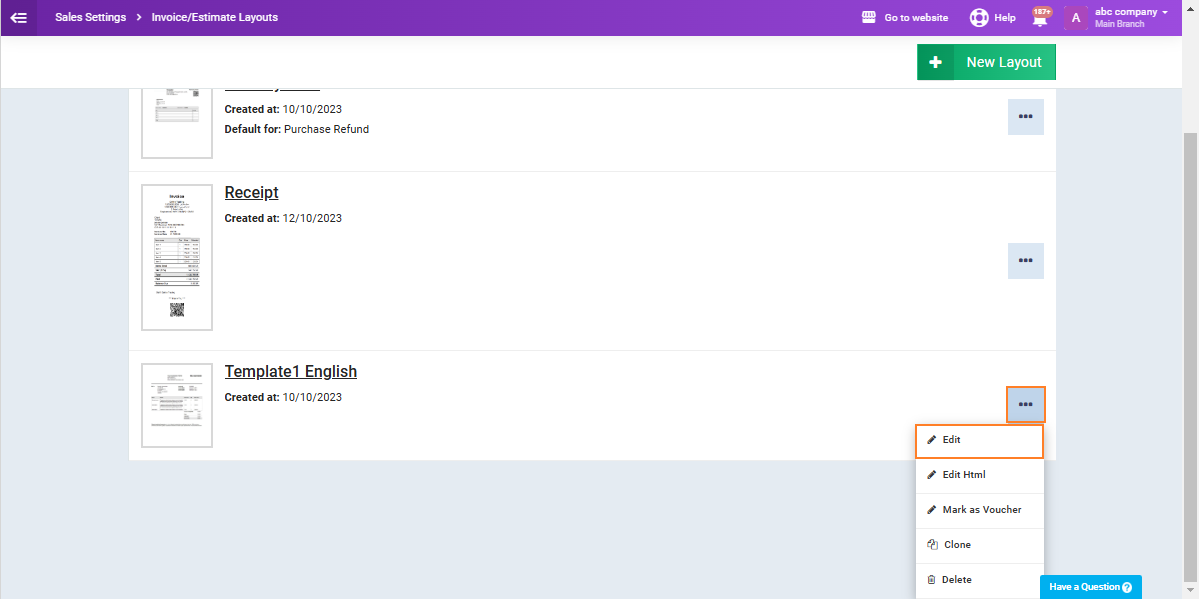
Task: Collapse the Template1 English options menu
Action: pos(1025,405)
